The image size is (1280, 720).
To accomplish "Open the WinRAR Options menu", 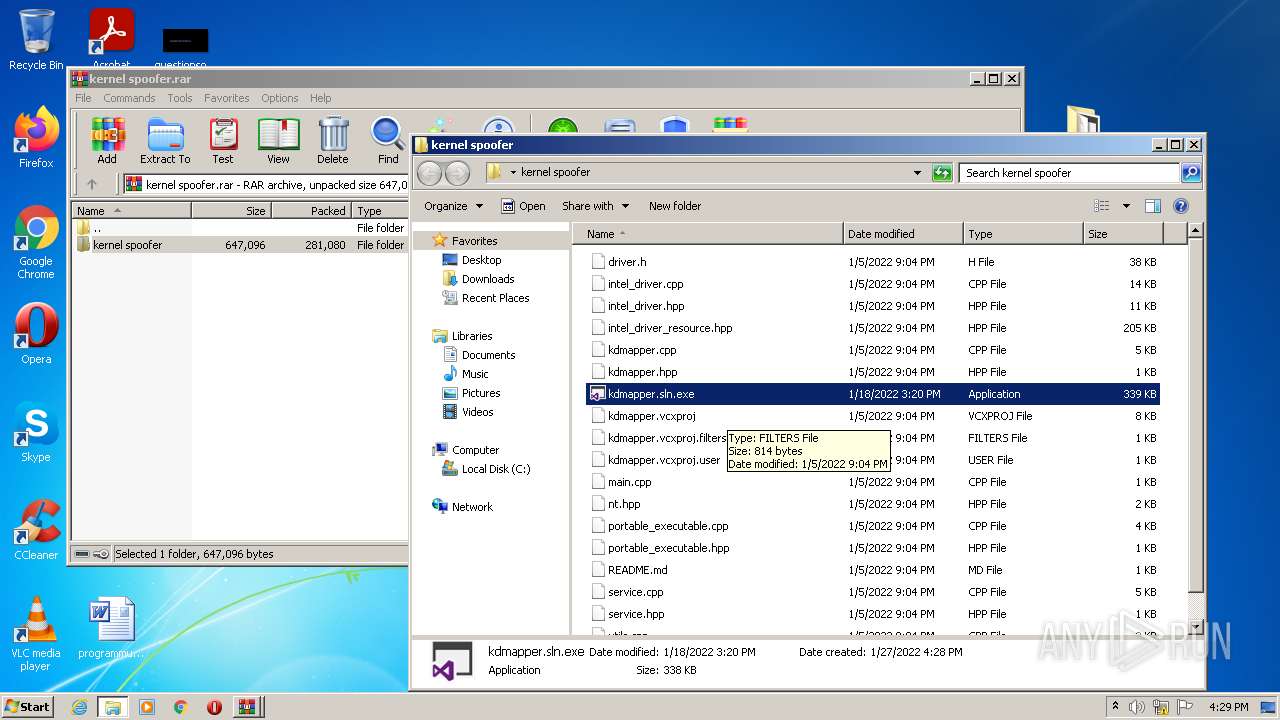I will [x=280, y=98].
